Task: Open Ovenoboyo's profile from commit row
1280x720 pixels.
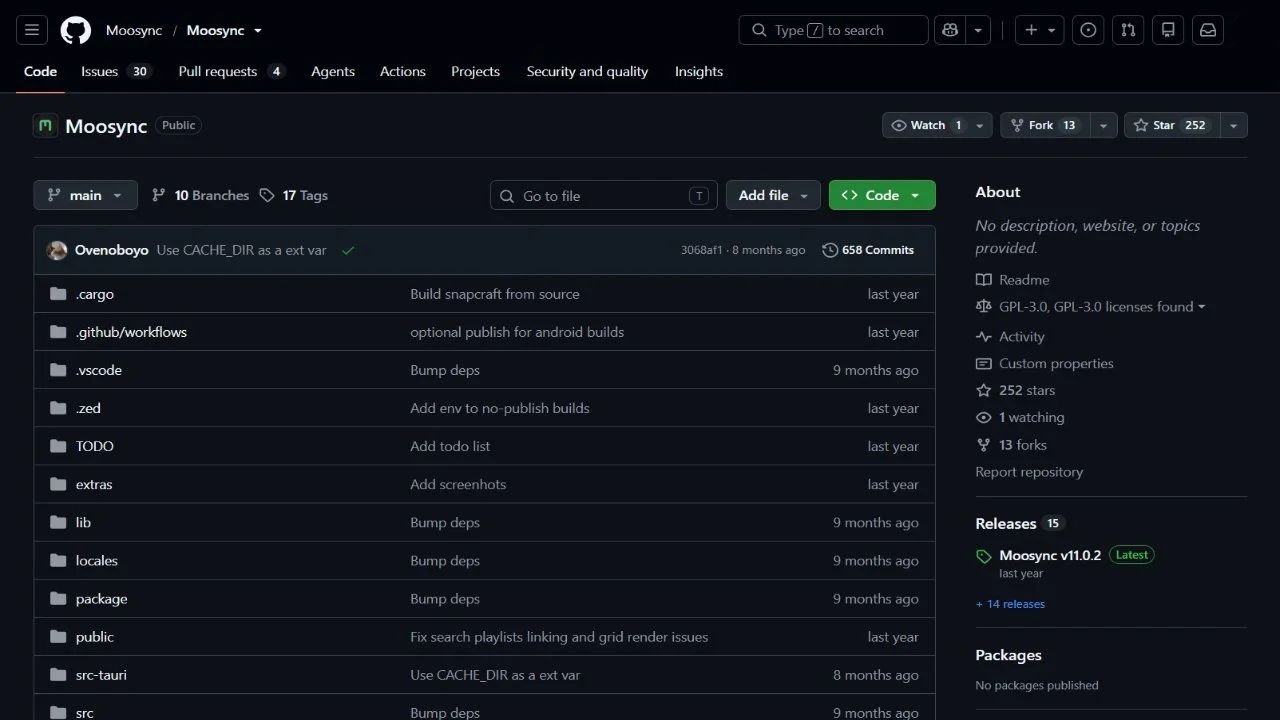Action: pos(112,250)
